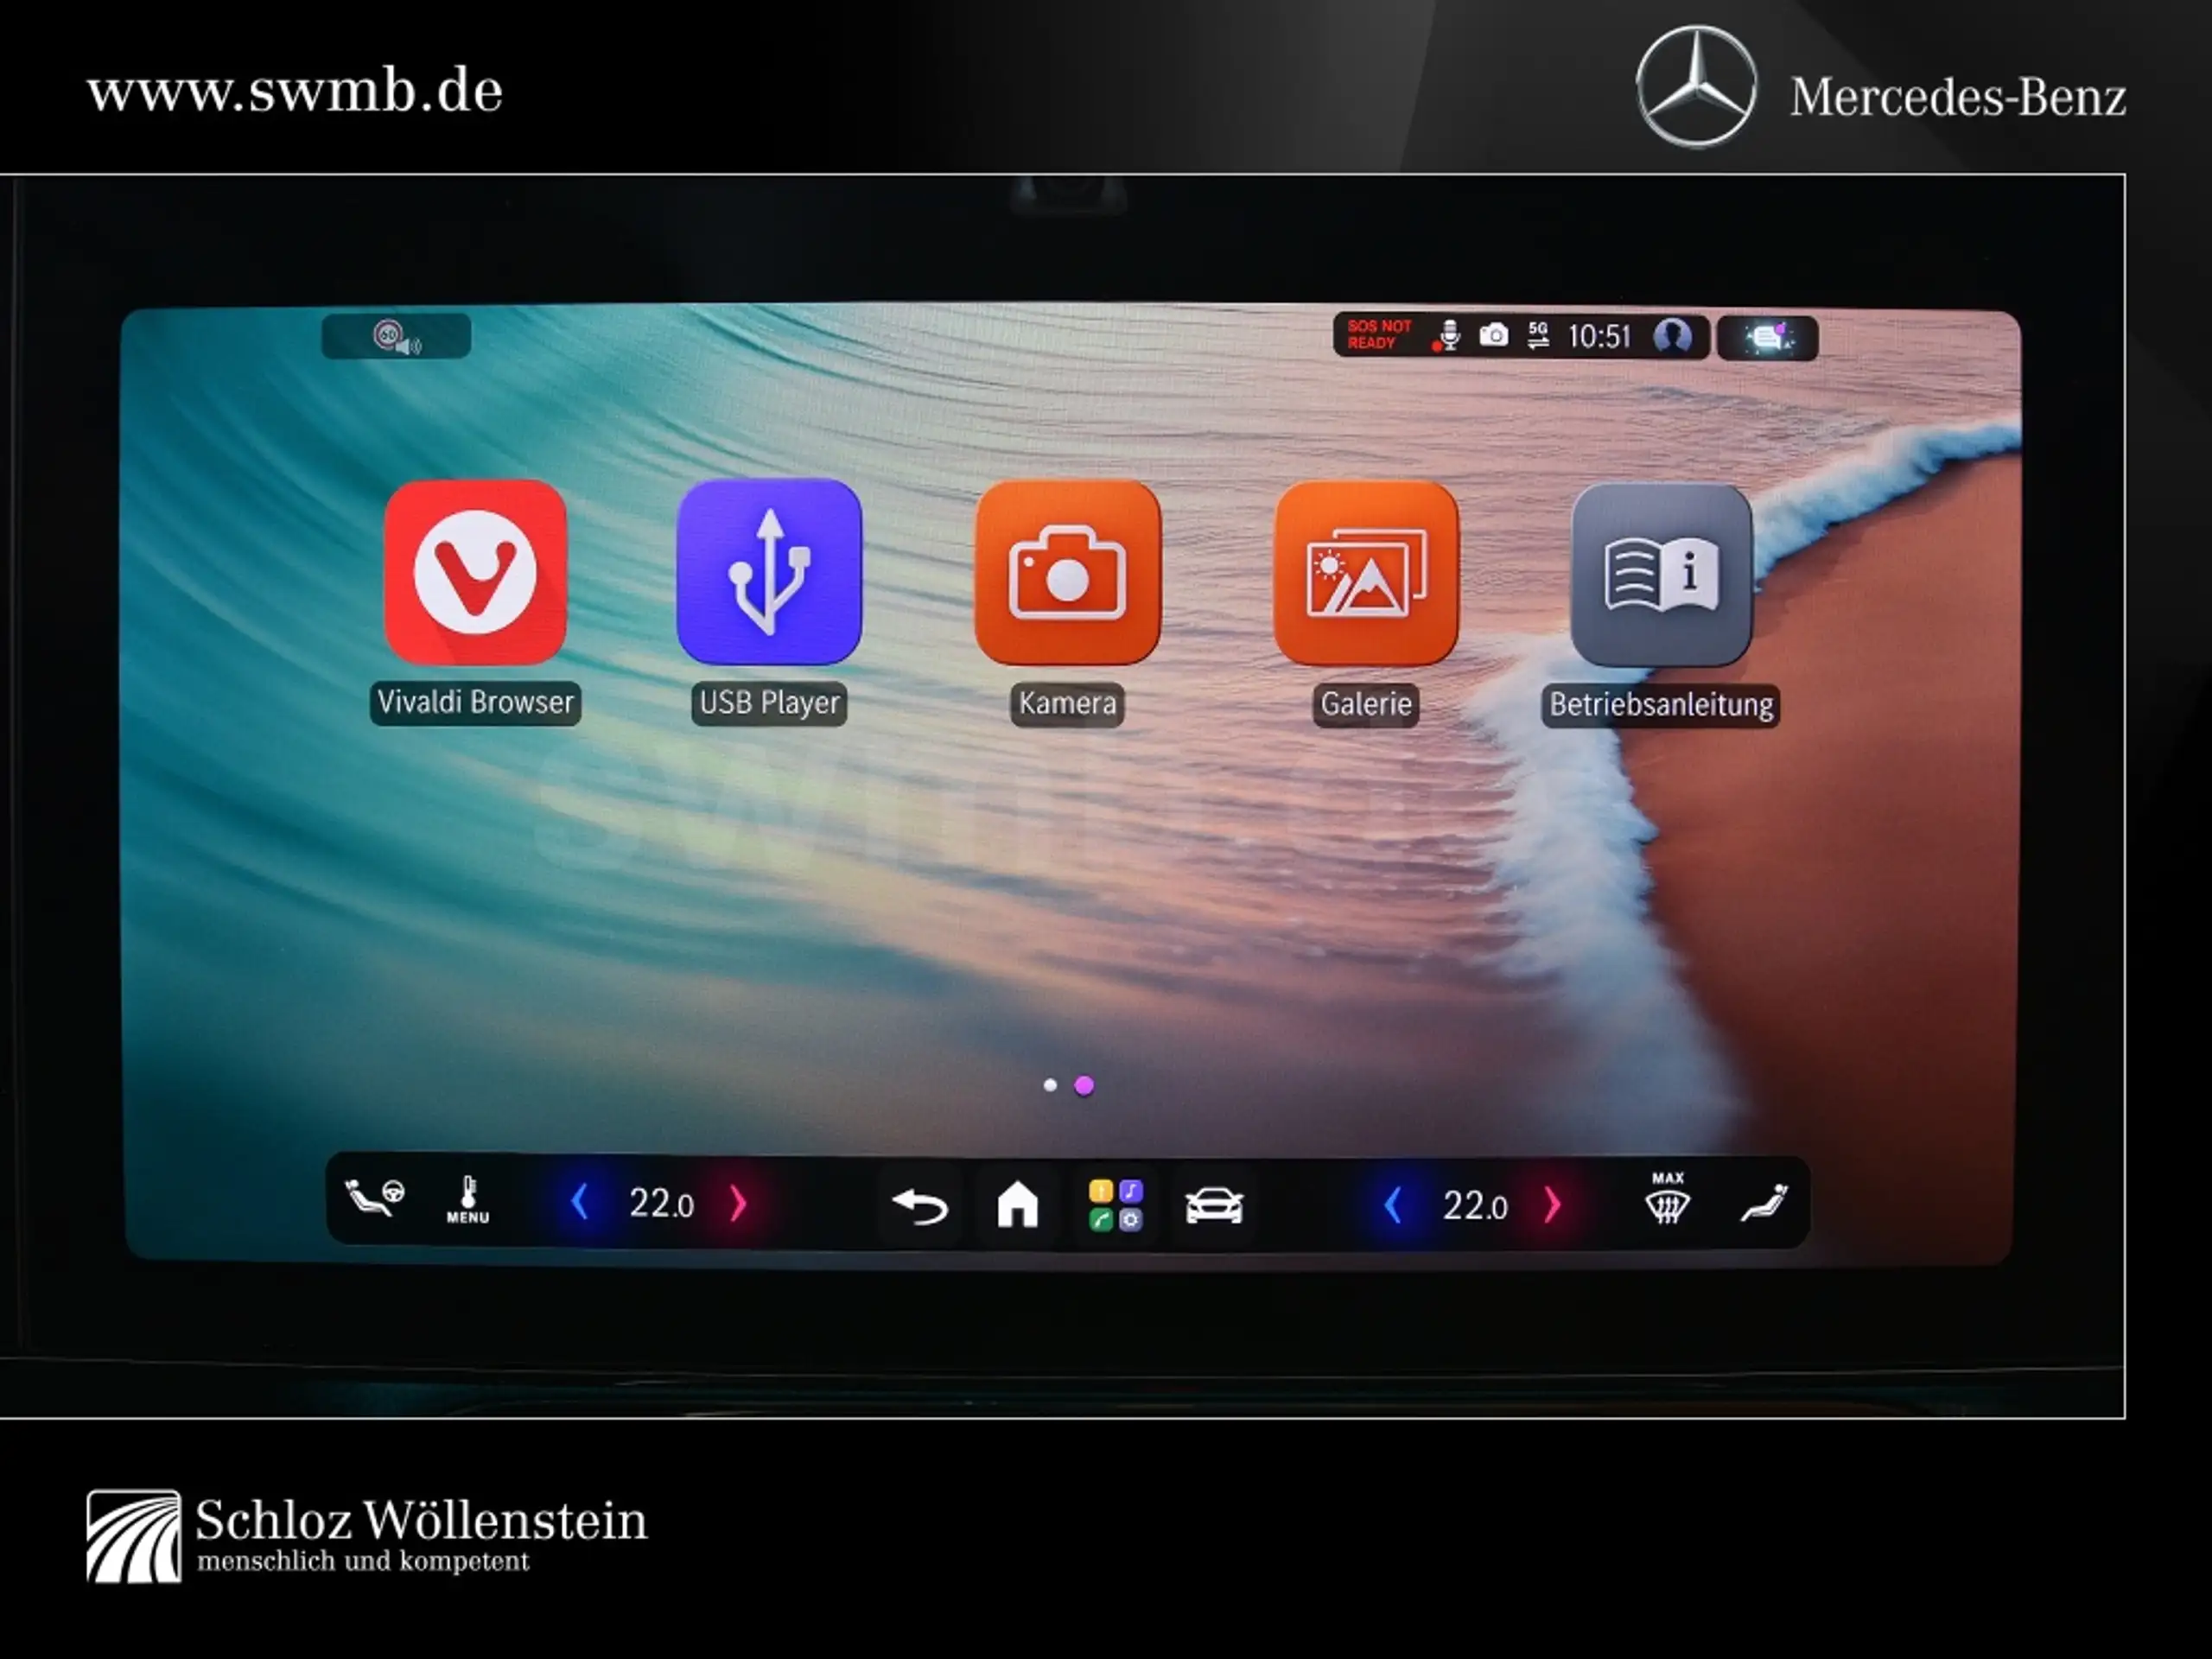The image size is (2212, 1659).
Task: Open the all apps grid
Action: 1115,1205
